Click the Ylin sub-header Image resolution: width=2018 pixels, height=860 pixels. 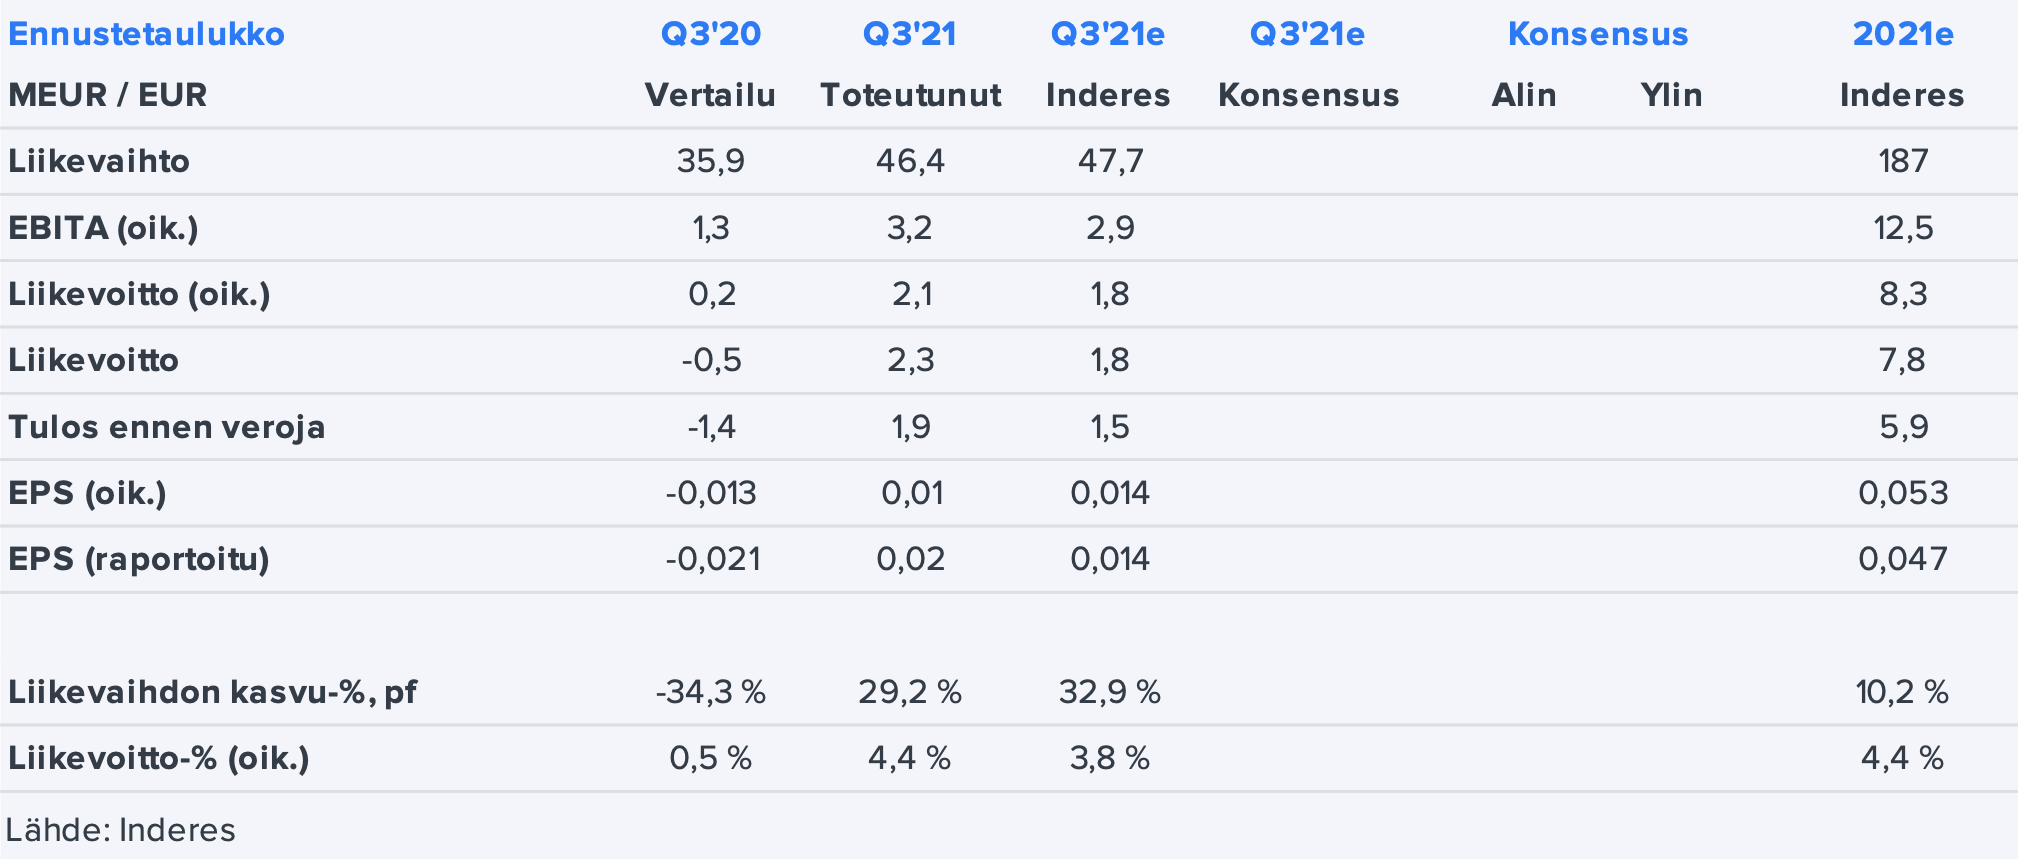tap(1671, 95)
